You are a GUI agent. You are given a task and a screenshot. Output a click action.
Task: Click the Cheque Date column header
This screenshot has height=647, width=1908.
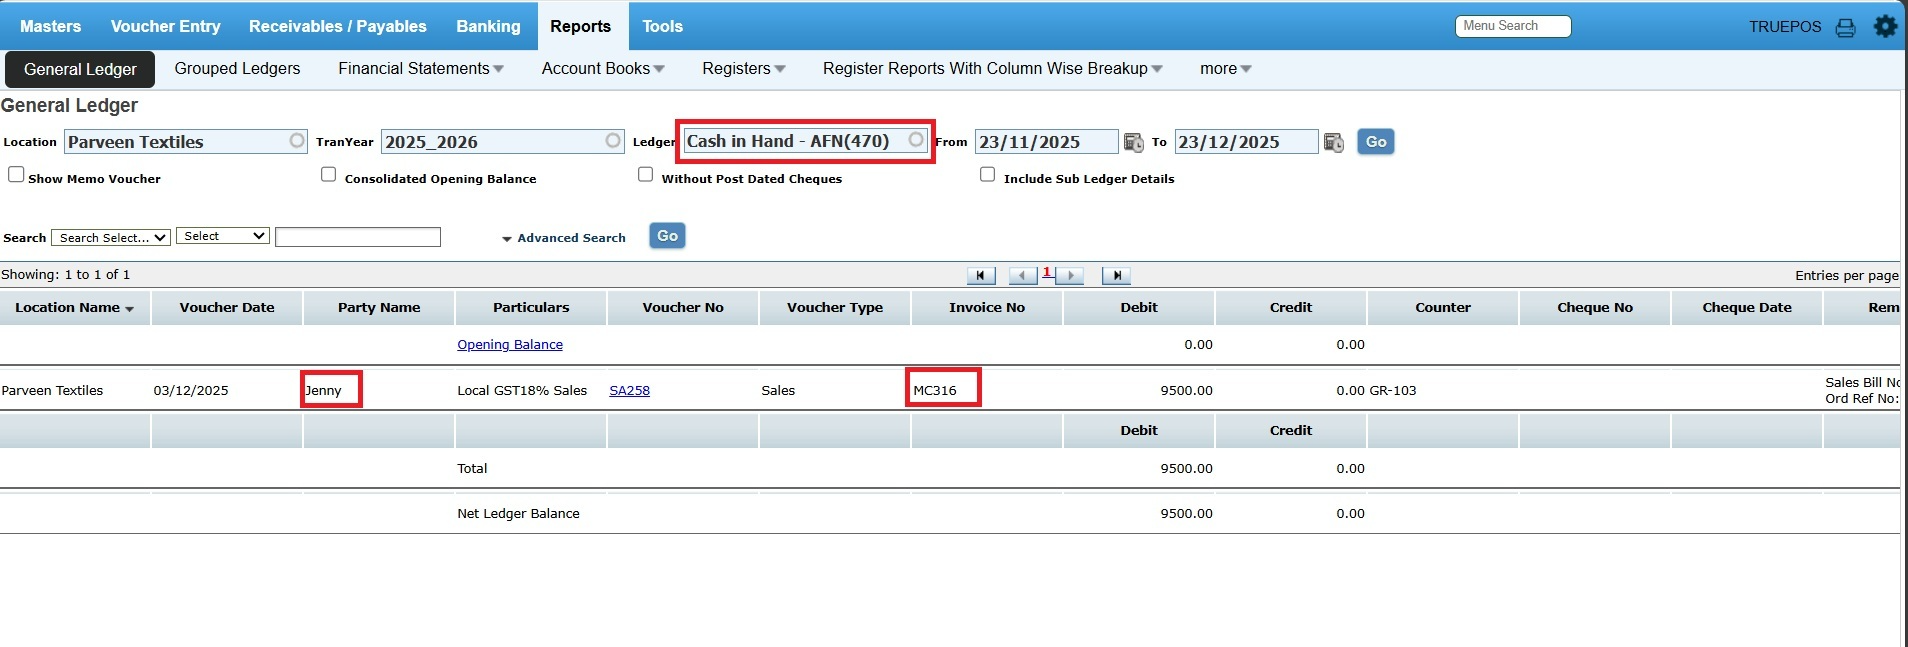click(x=1747, y=308)
